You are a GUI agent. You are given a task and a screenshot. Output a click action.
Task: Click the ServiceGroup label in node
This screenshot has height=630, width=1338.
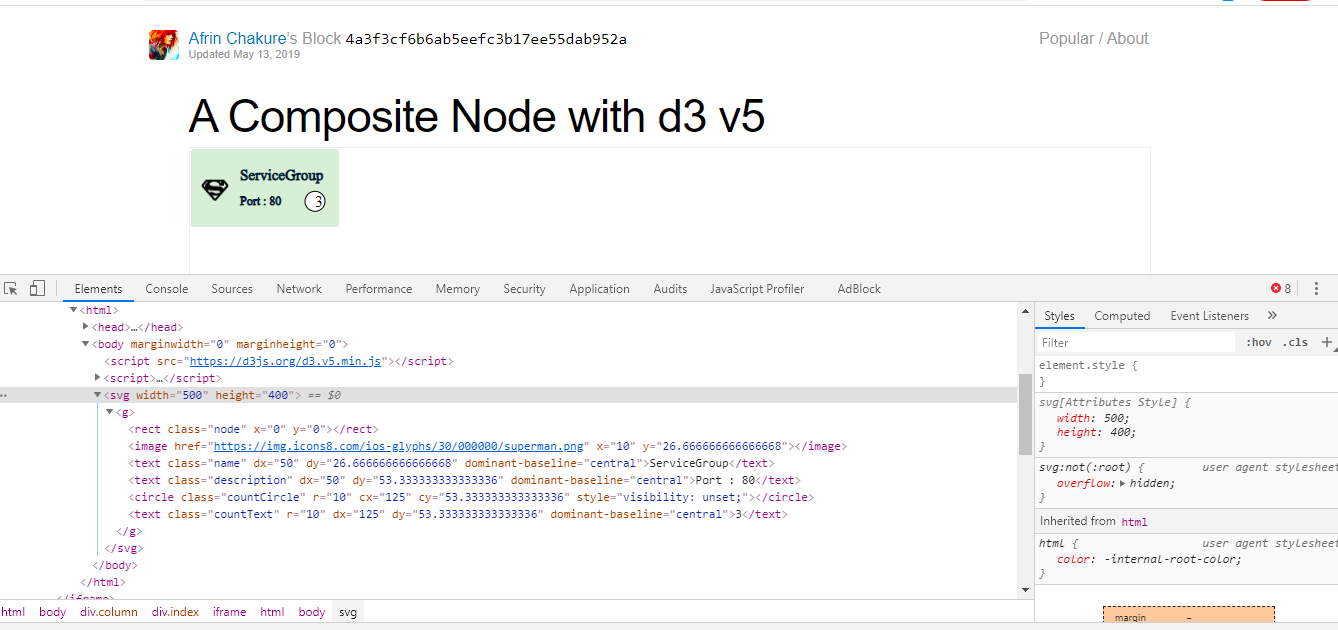click(x=281, y=175)
